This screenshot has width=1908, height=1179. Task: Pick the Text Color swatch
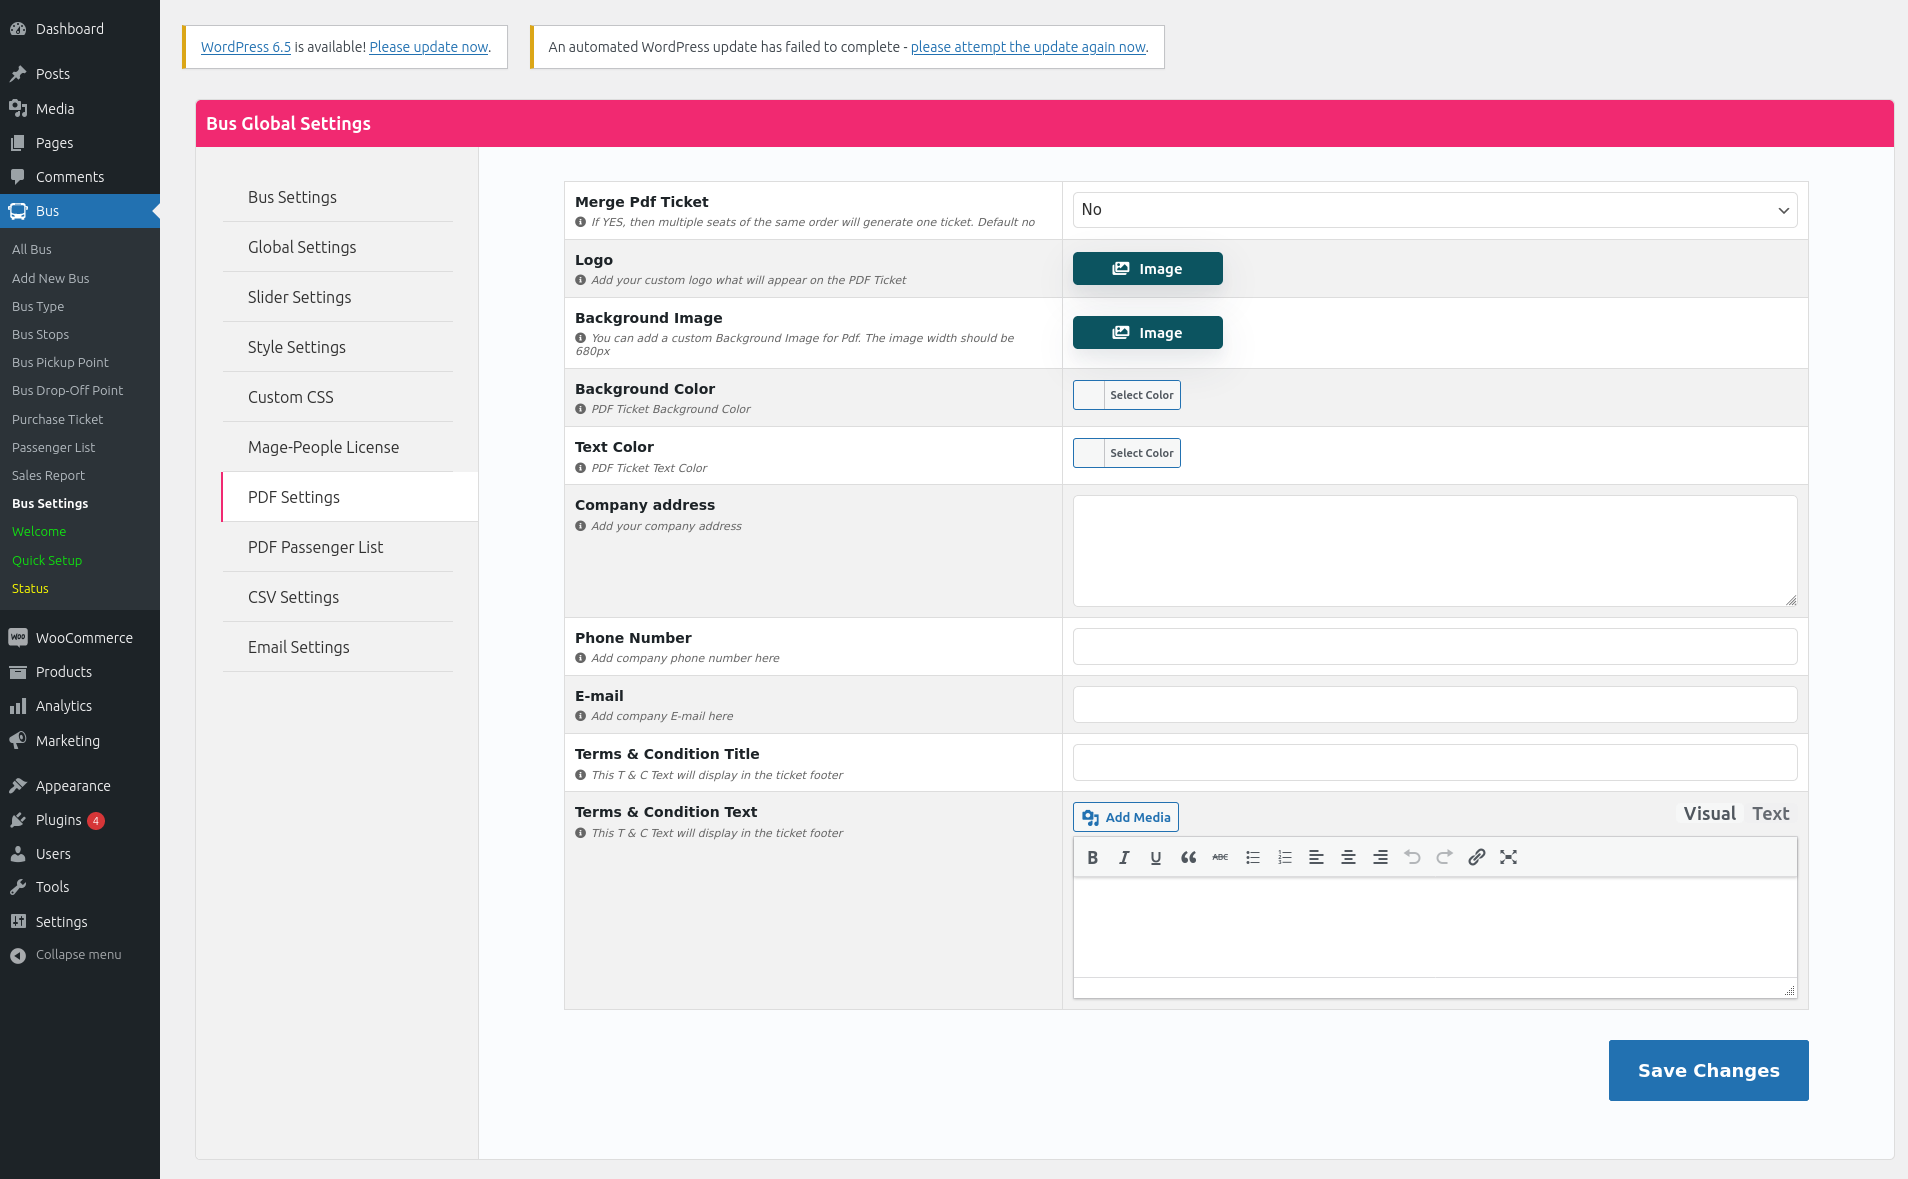[x=1127, y=453]
